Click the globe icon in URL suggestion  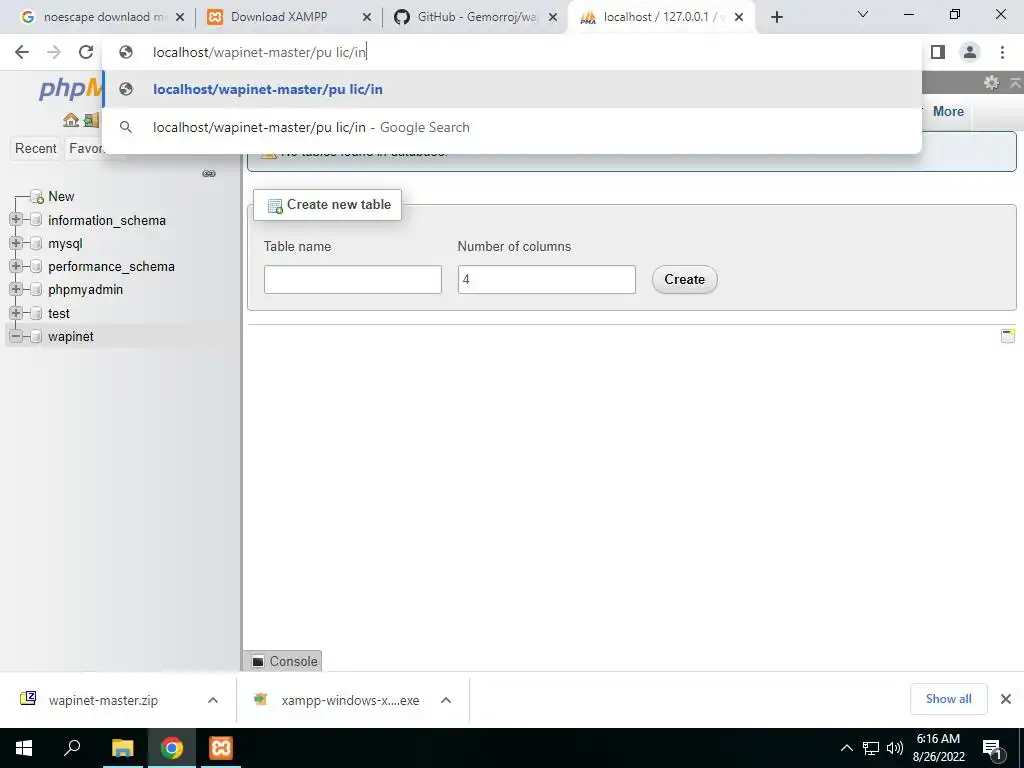coord(126,89)
